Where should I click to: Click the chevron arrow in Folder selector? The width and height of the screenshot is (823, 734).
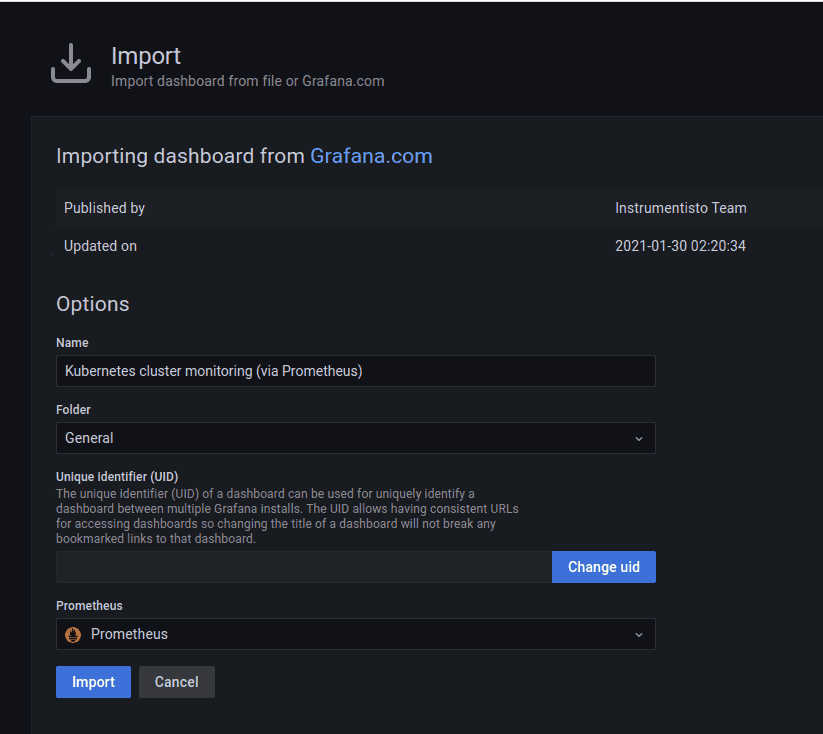click(x=639, y=438)
